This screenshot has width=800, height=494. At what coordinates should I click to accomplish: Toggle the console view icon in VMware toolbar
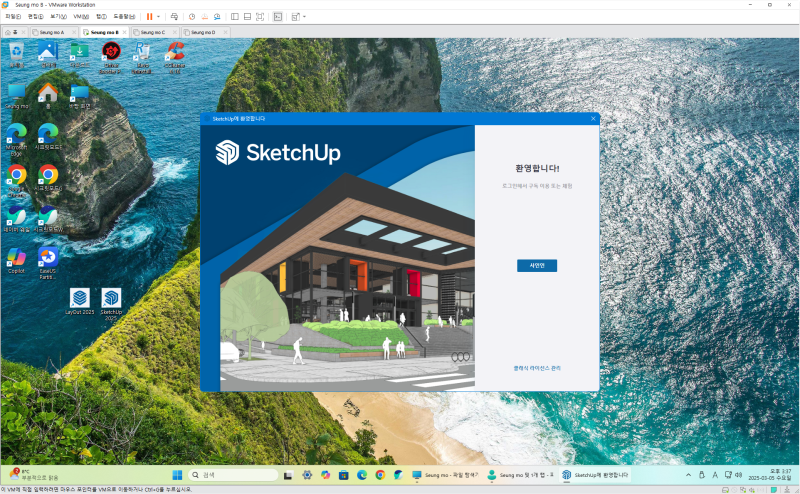(x=278, y=17)
